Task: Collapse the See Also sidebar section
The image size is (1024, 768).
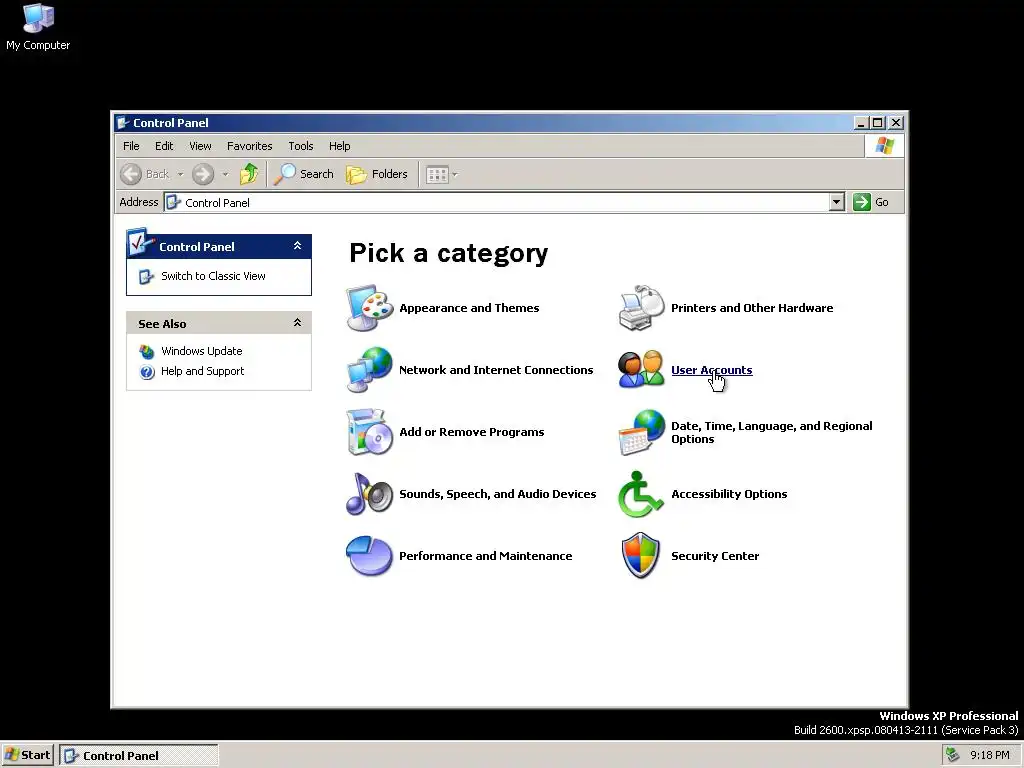Action: tap(297, 323)
